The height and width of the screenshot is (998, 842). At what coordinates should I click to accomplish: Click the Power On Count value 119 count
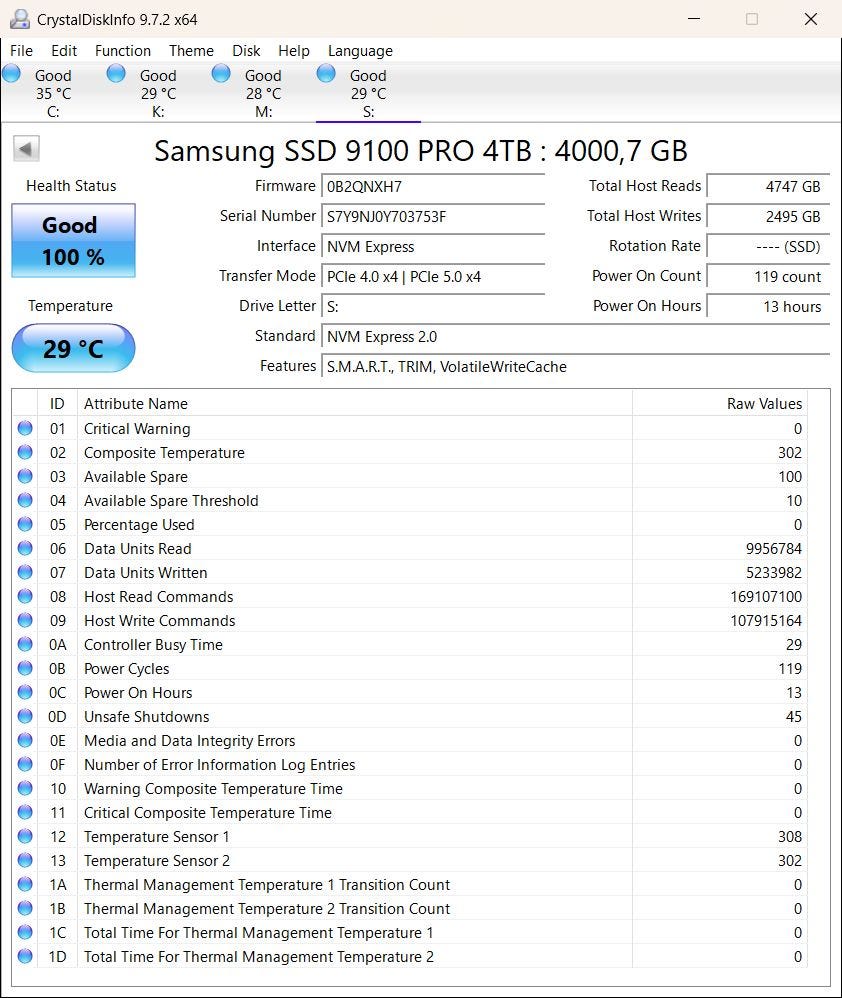(768, 276)
